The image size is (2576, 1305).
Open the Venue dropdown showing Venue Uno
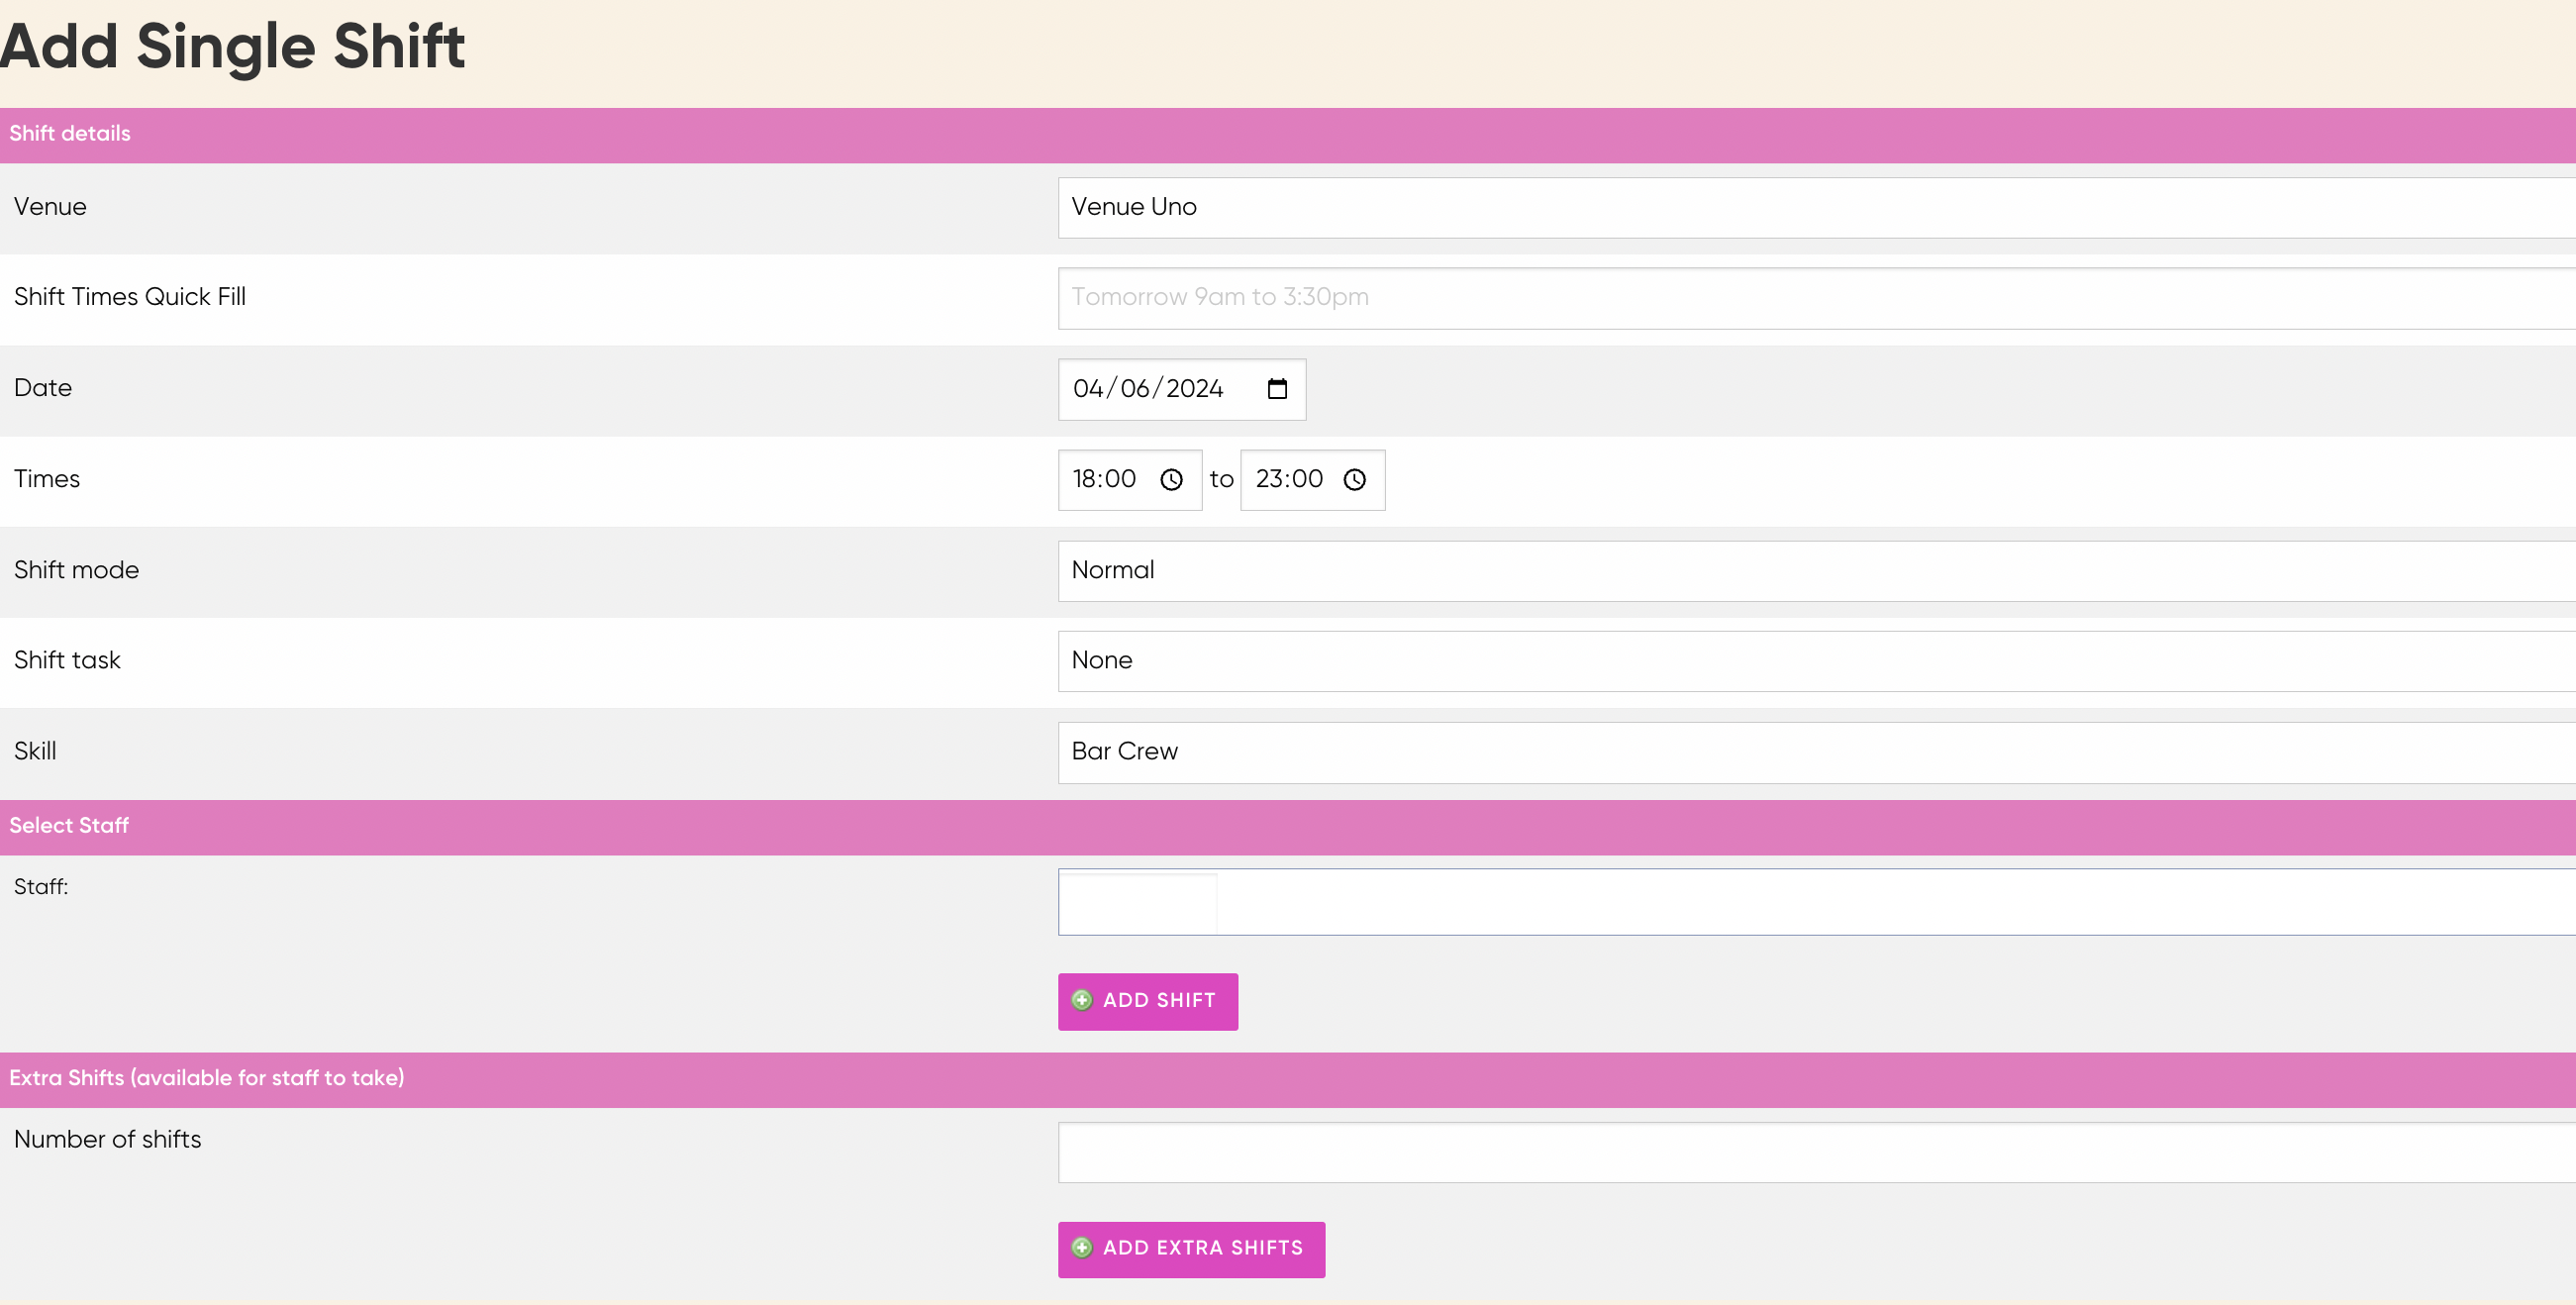1817,208
